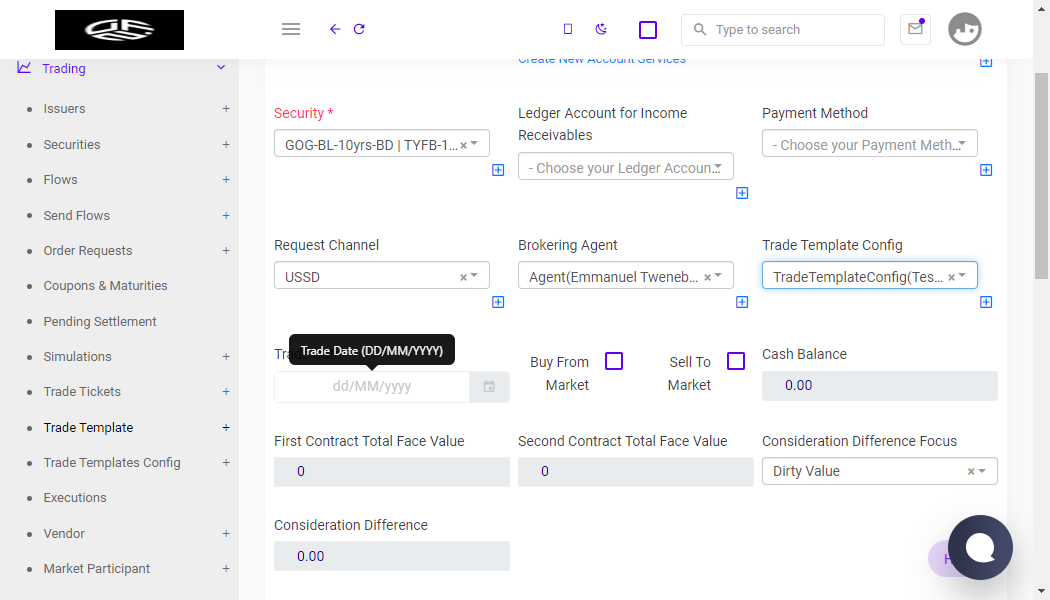The height and width of the screenshot is (600, 1050).
Task: Open the Trade Date calendar picker
Action: coord(489,387)
